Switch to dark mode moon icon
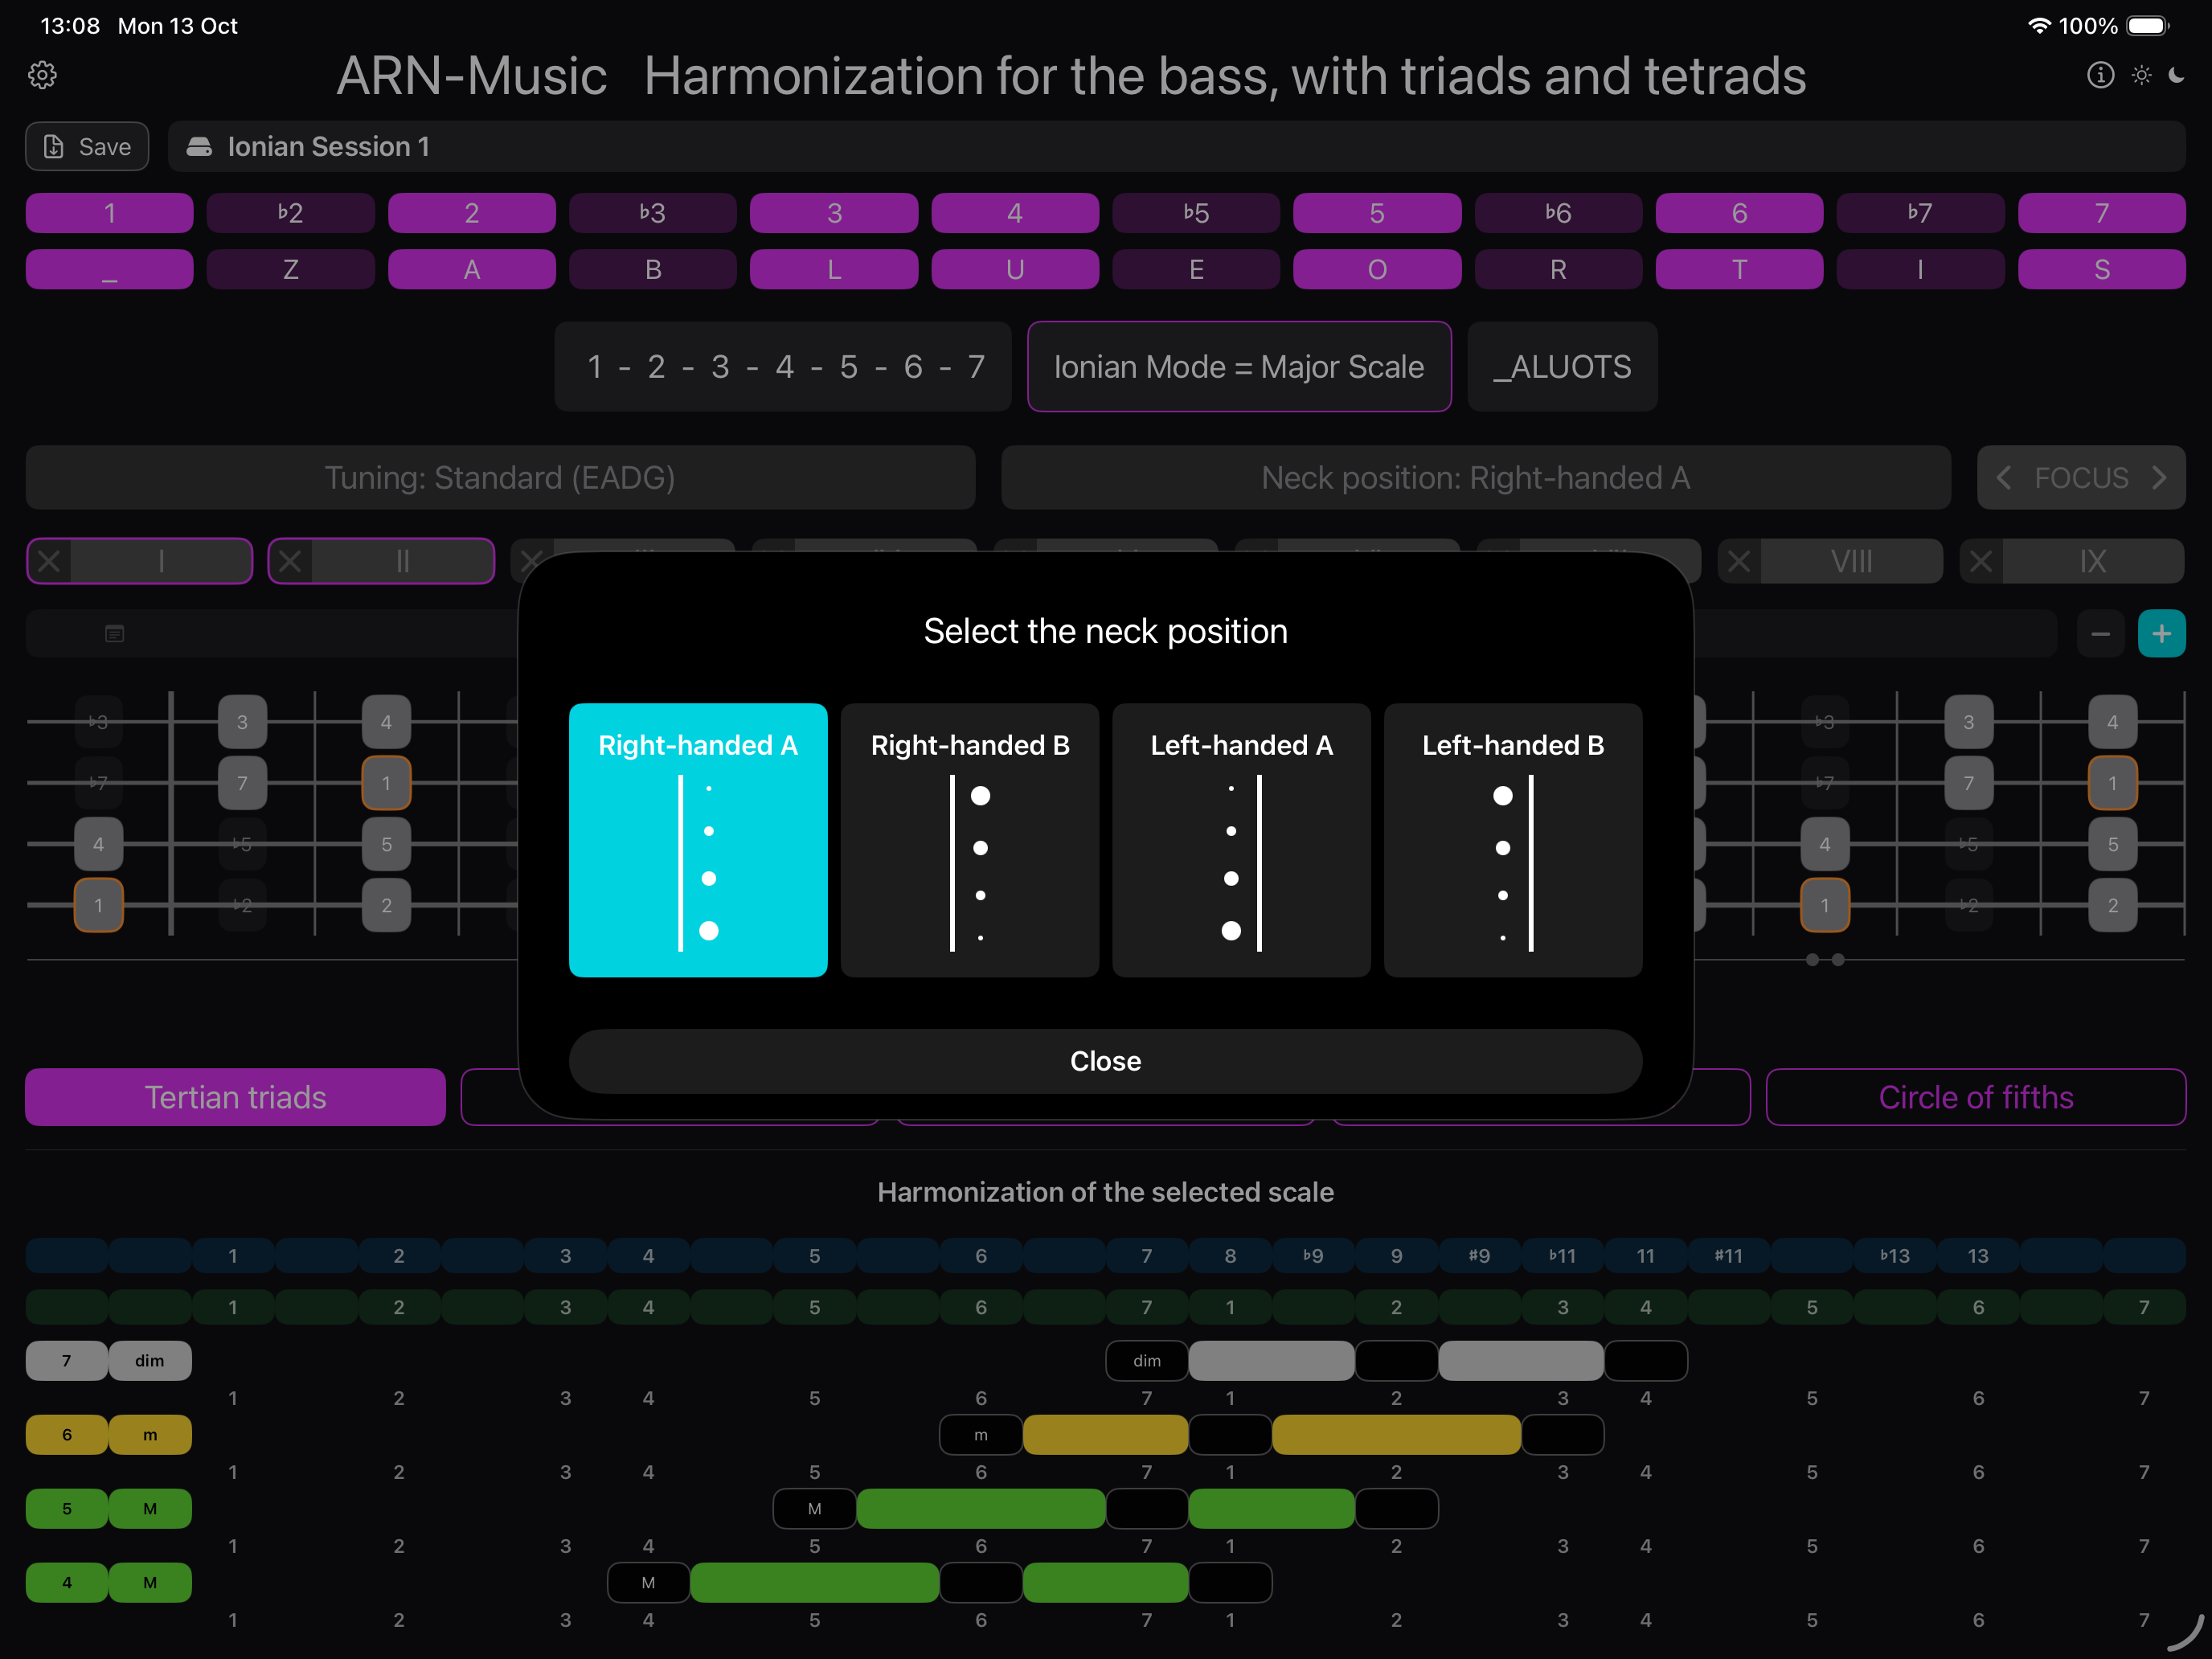Viewport: 2212px width, 1659px height. pyautogui.click(x=2177, y=75)
